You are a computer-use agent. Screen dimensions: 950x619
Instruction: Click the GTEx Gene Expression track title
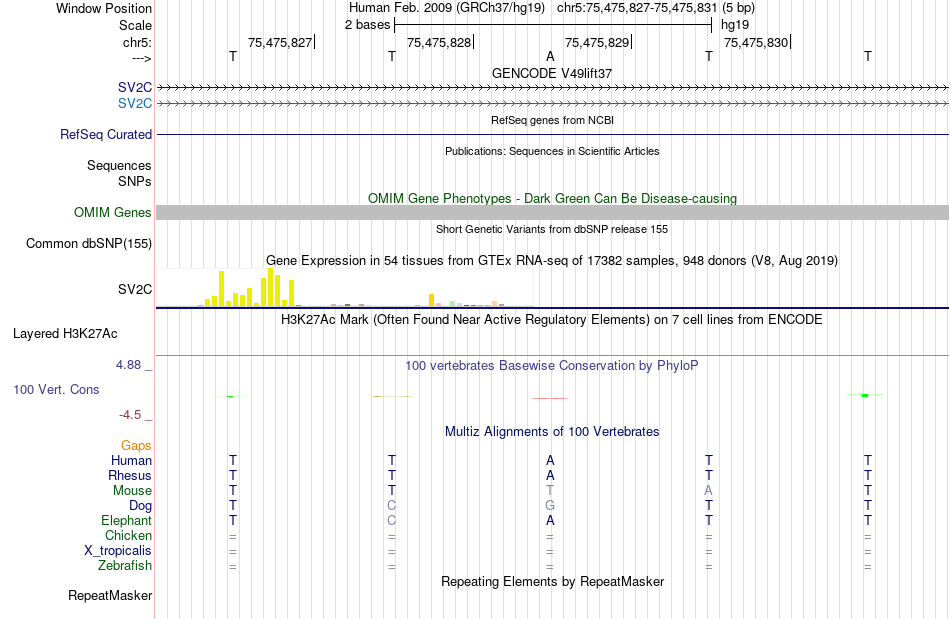point(552,260)
